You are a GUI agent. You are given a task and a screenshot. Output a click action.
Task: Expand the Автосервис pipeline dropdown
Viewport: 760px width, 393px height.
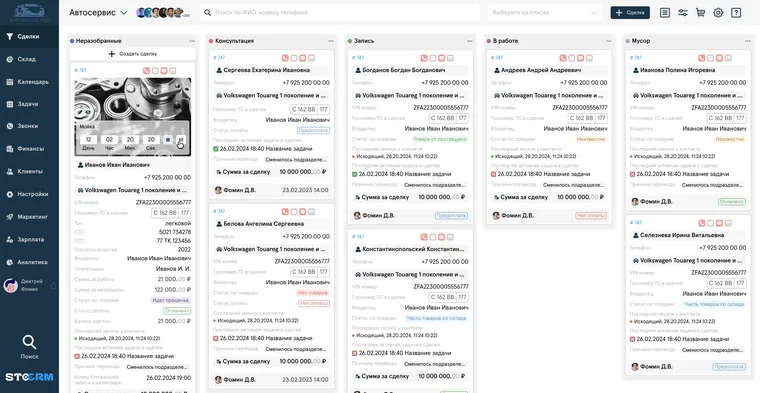click(x=98, y=13)
